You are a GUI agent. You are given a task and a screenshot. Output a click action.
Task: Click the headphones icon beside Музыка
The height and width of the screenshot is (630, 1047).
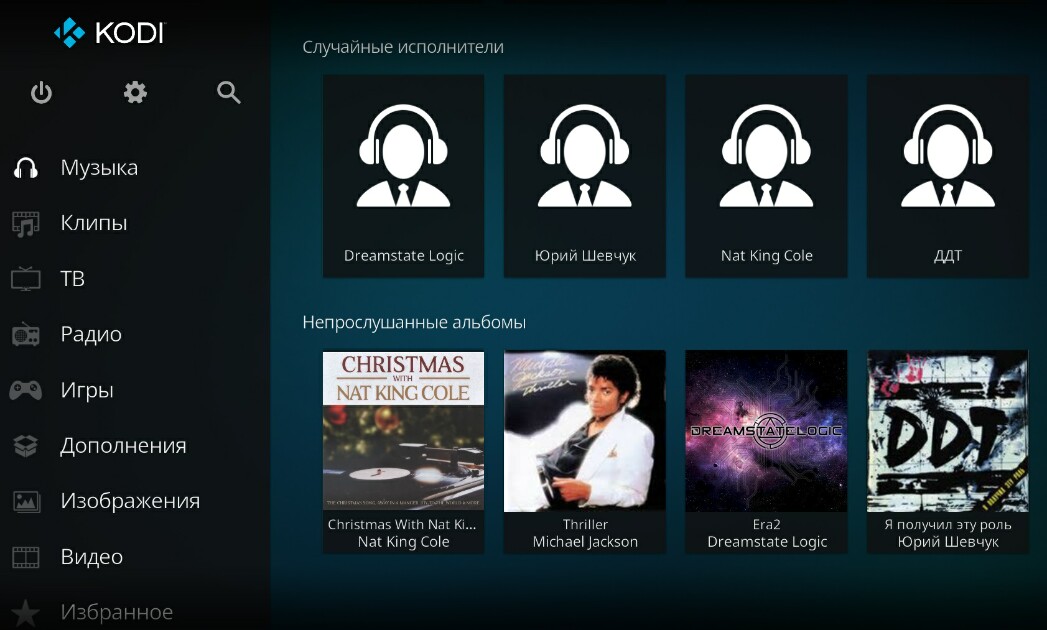[26, 168]
